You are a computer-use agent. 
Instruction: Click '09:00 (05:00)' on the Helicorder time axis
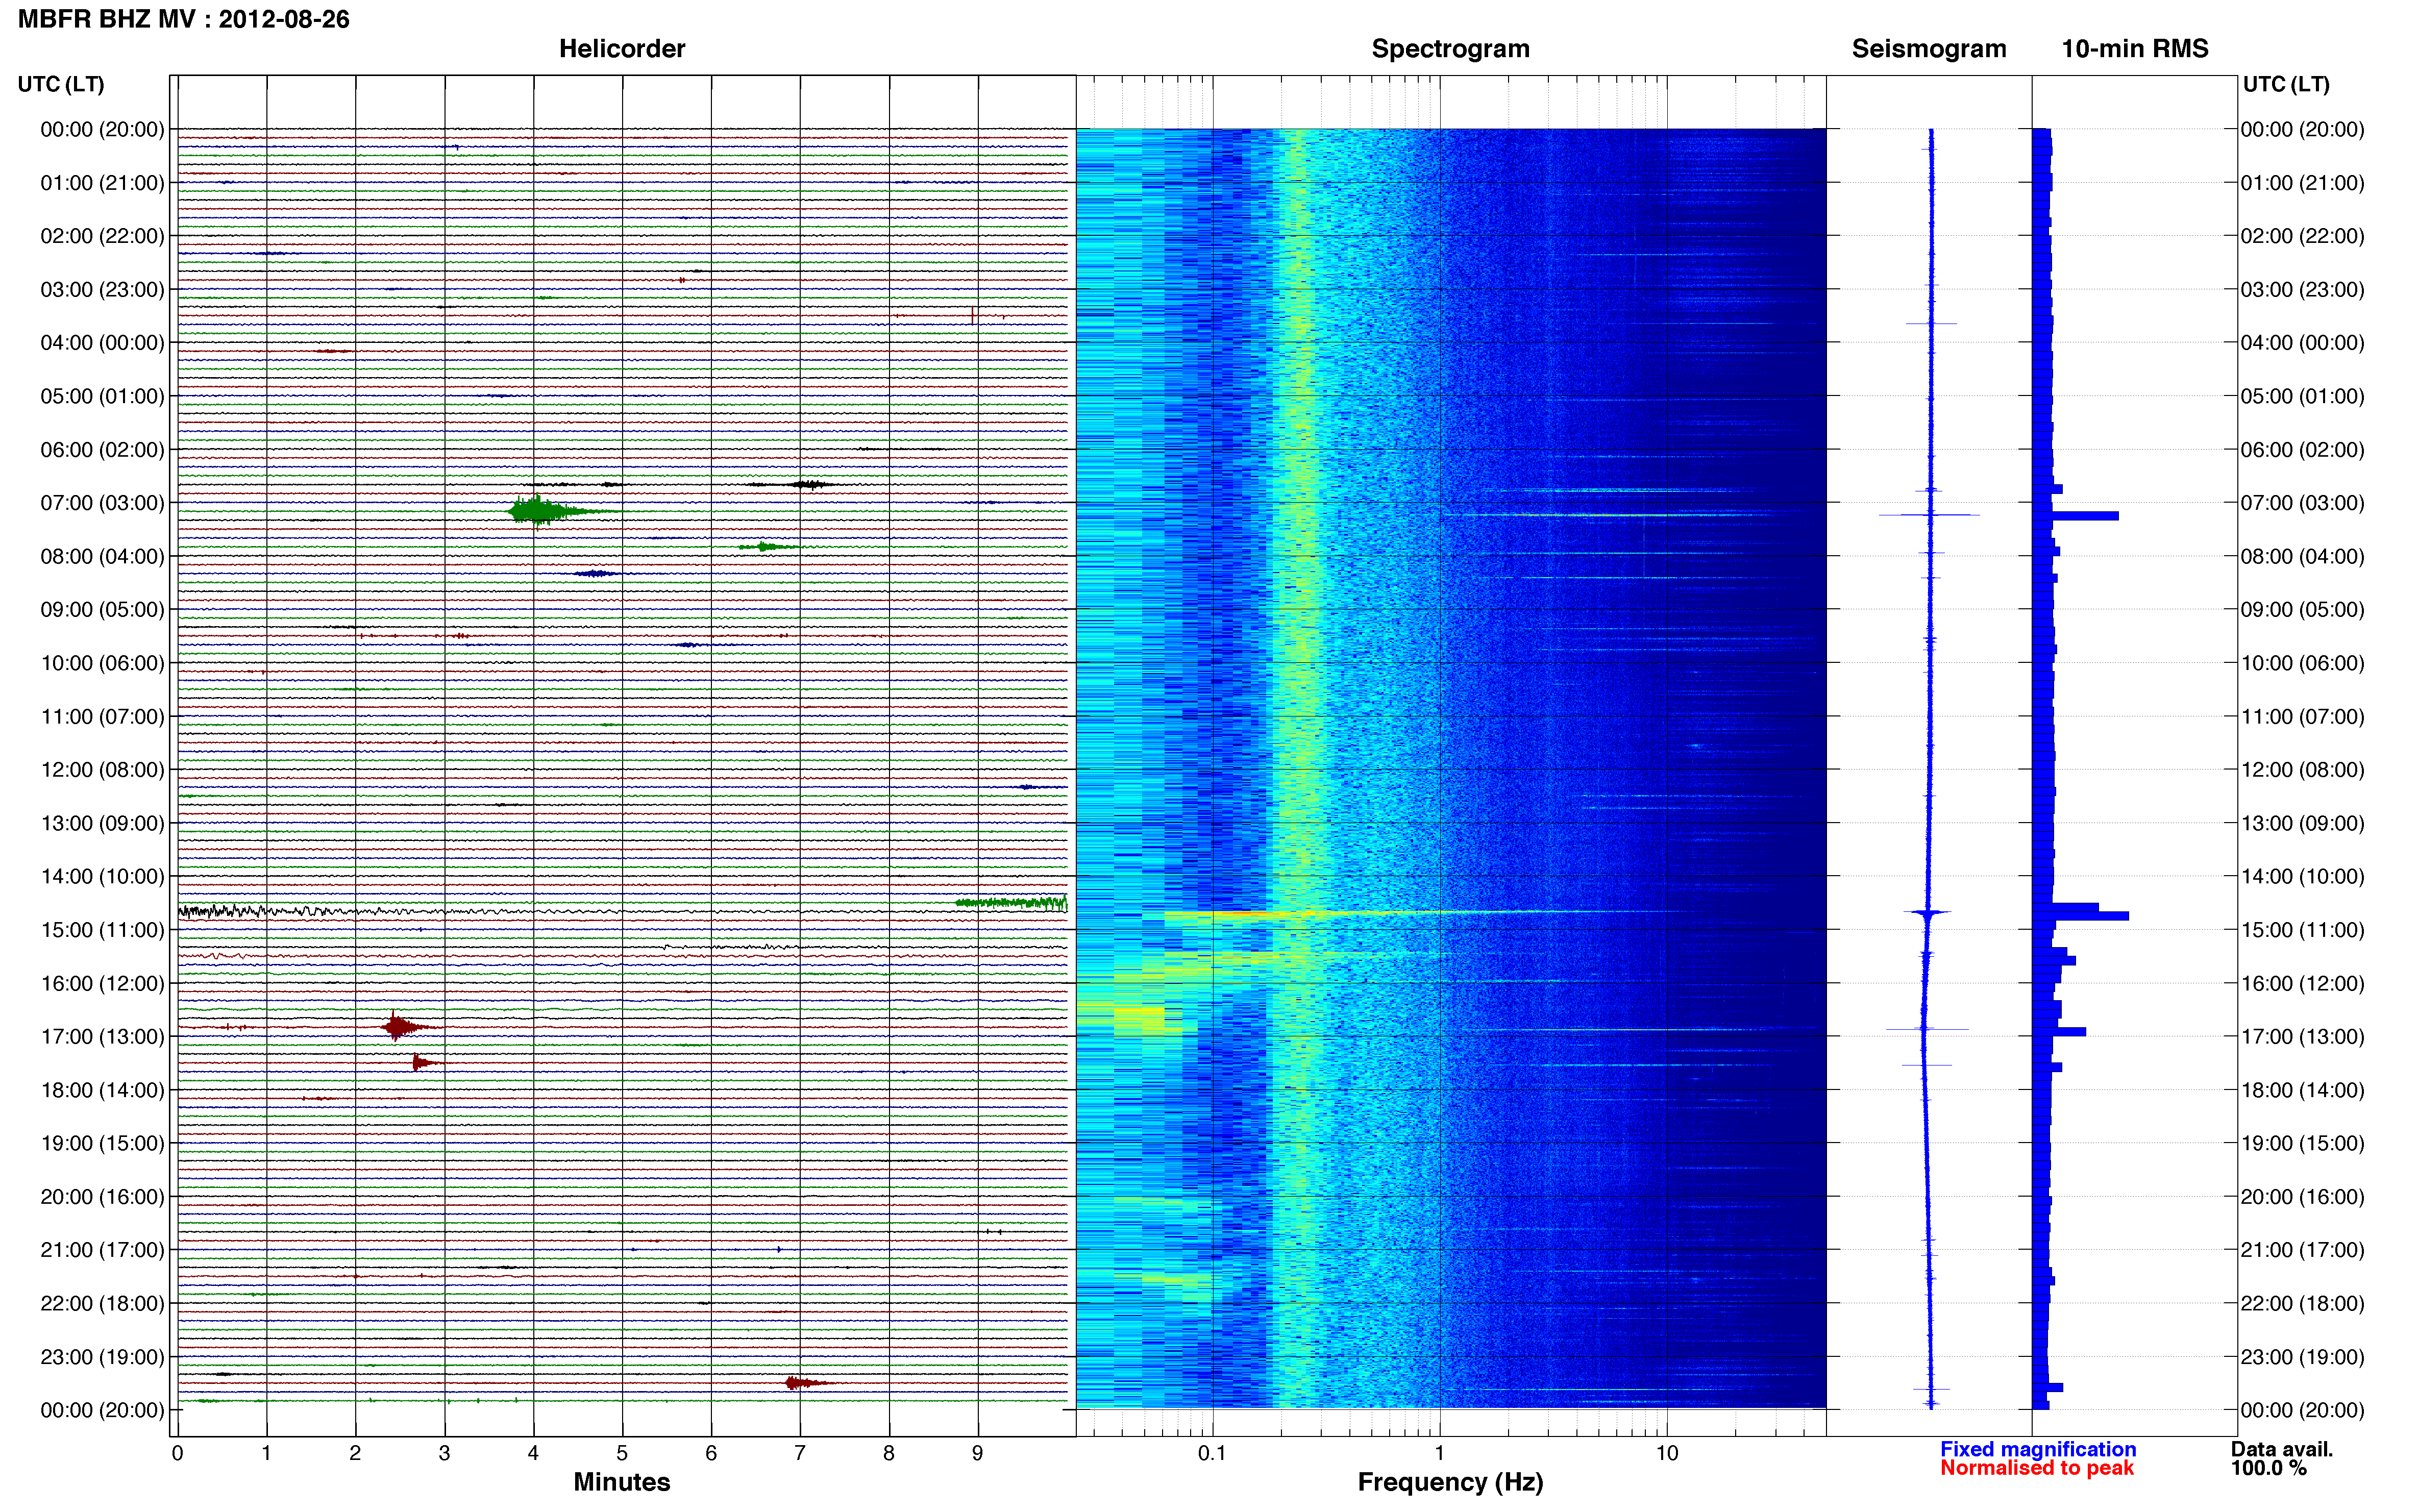[x=102, y=610]
